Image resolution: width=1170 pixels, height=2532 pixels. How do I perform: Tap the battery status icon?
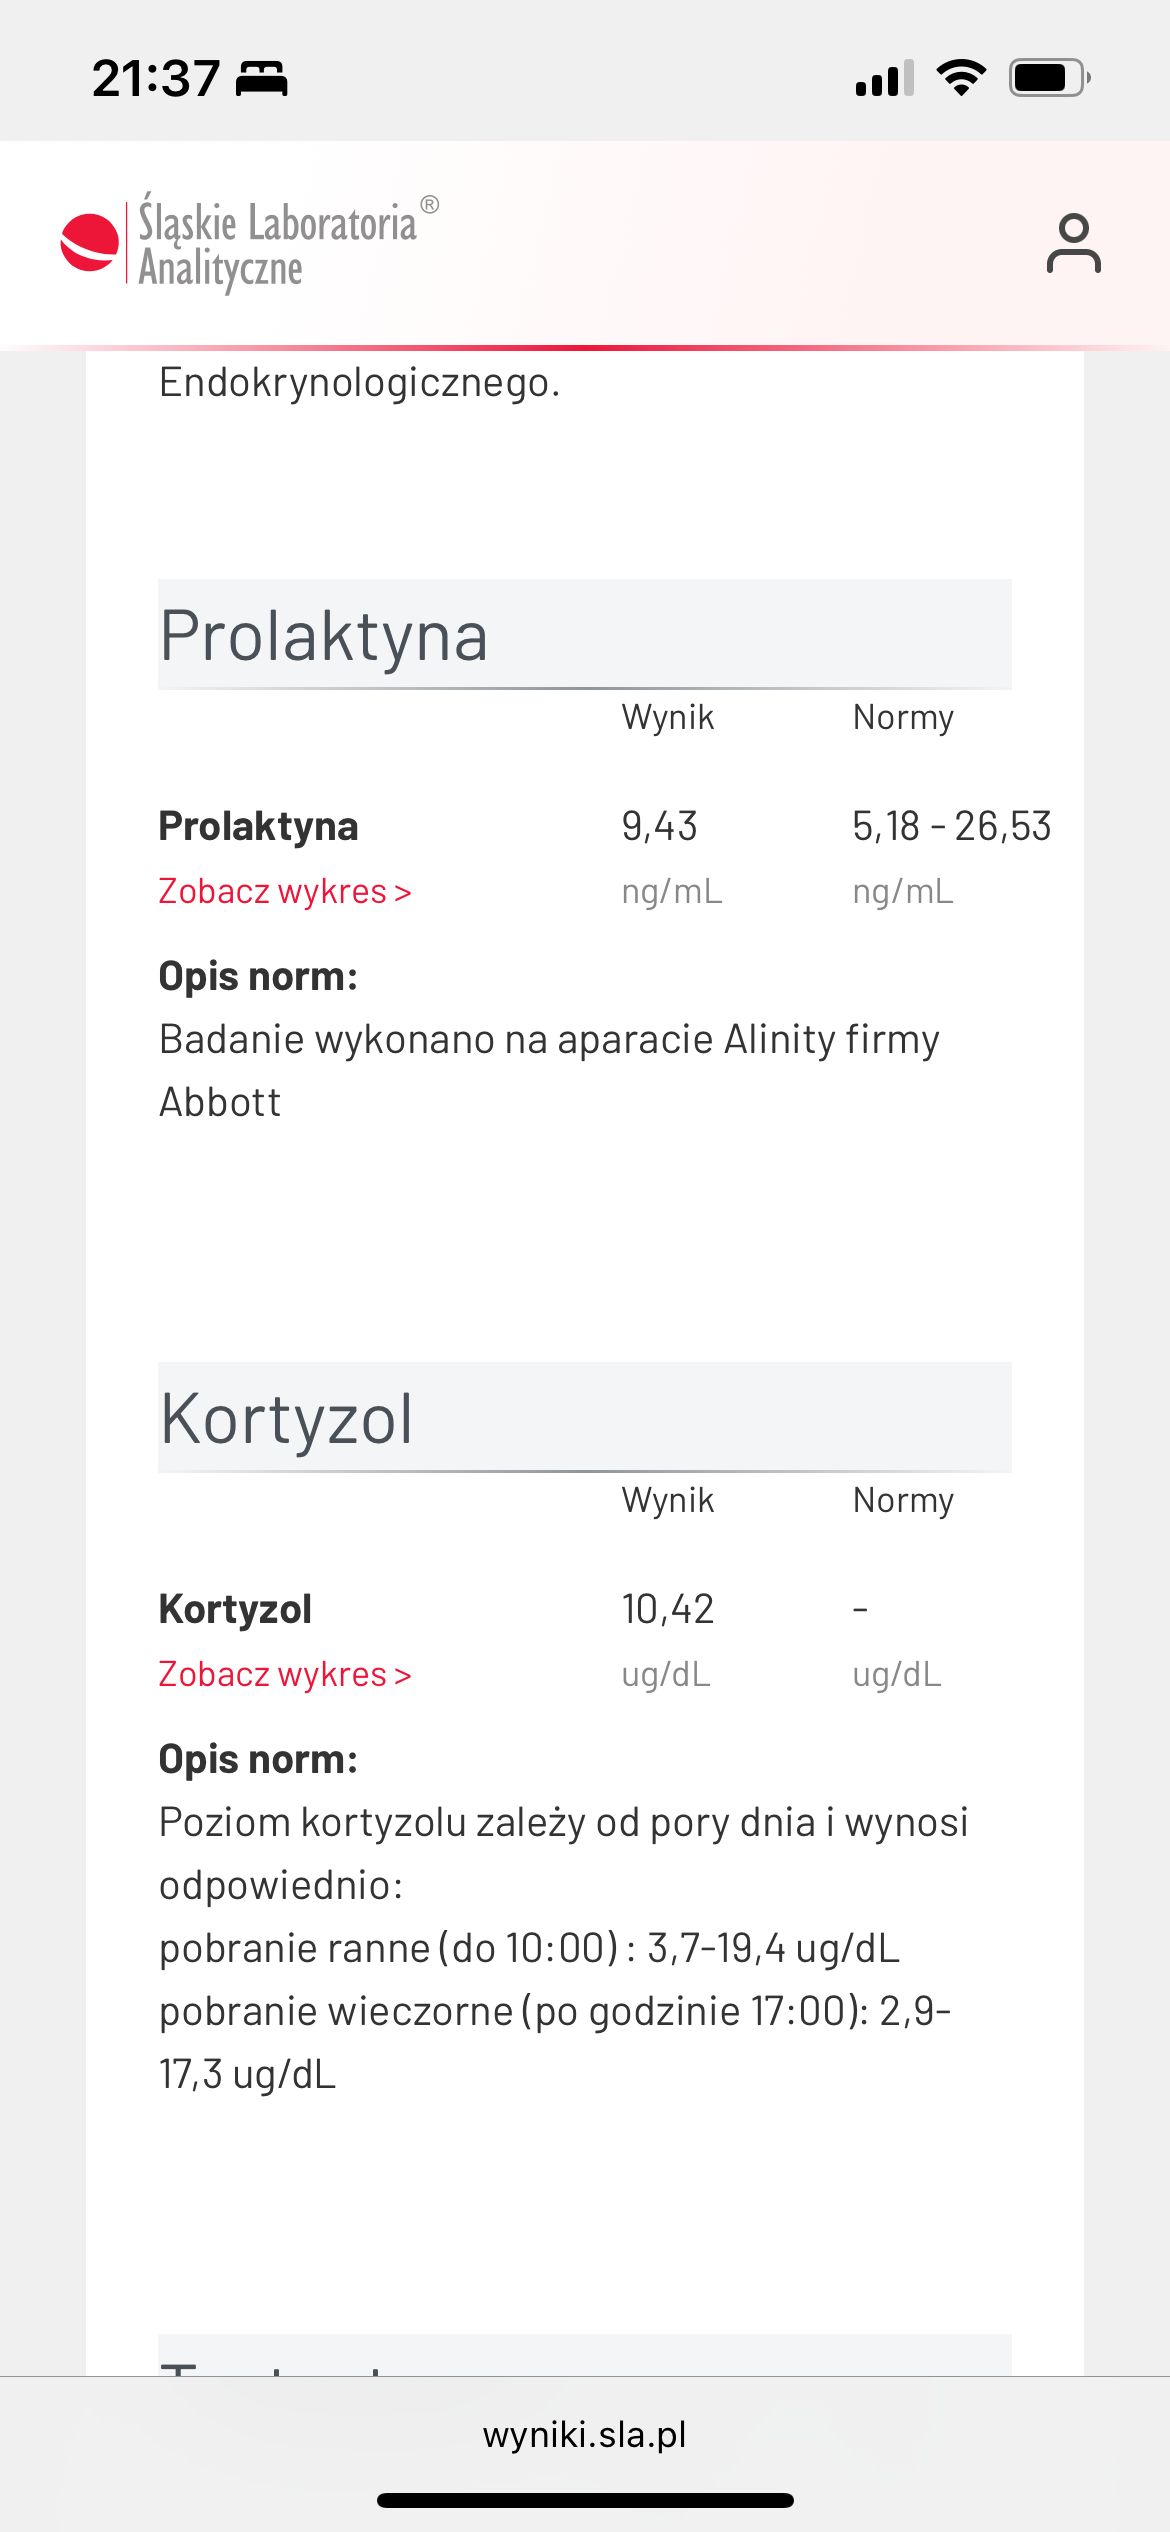(x=1048, y=78)
